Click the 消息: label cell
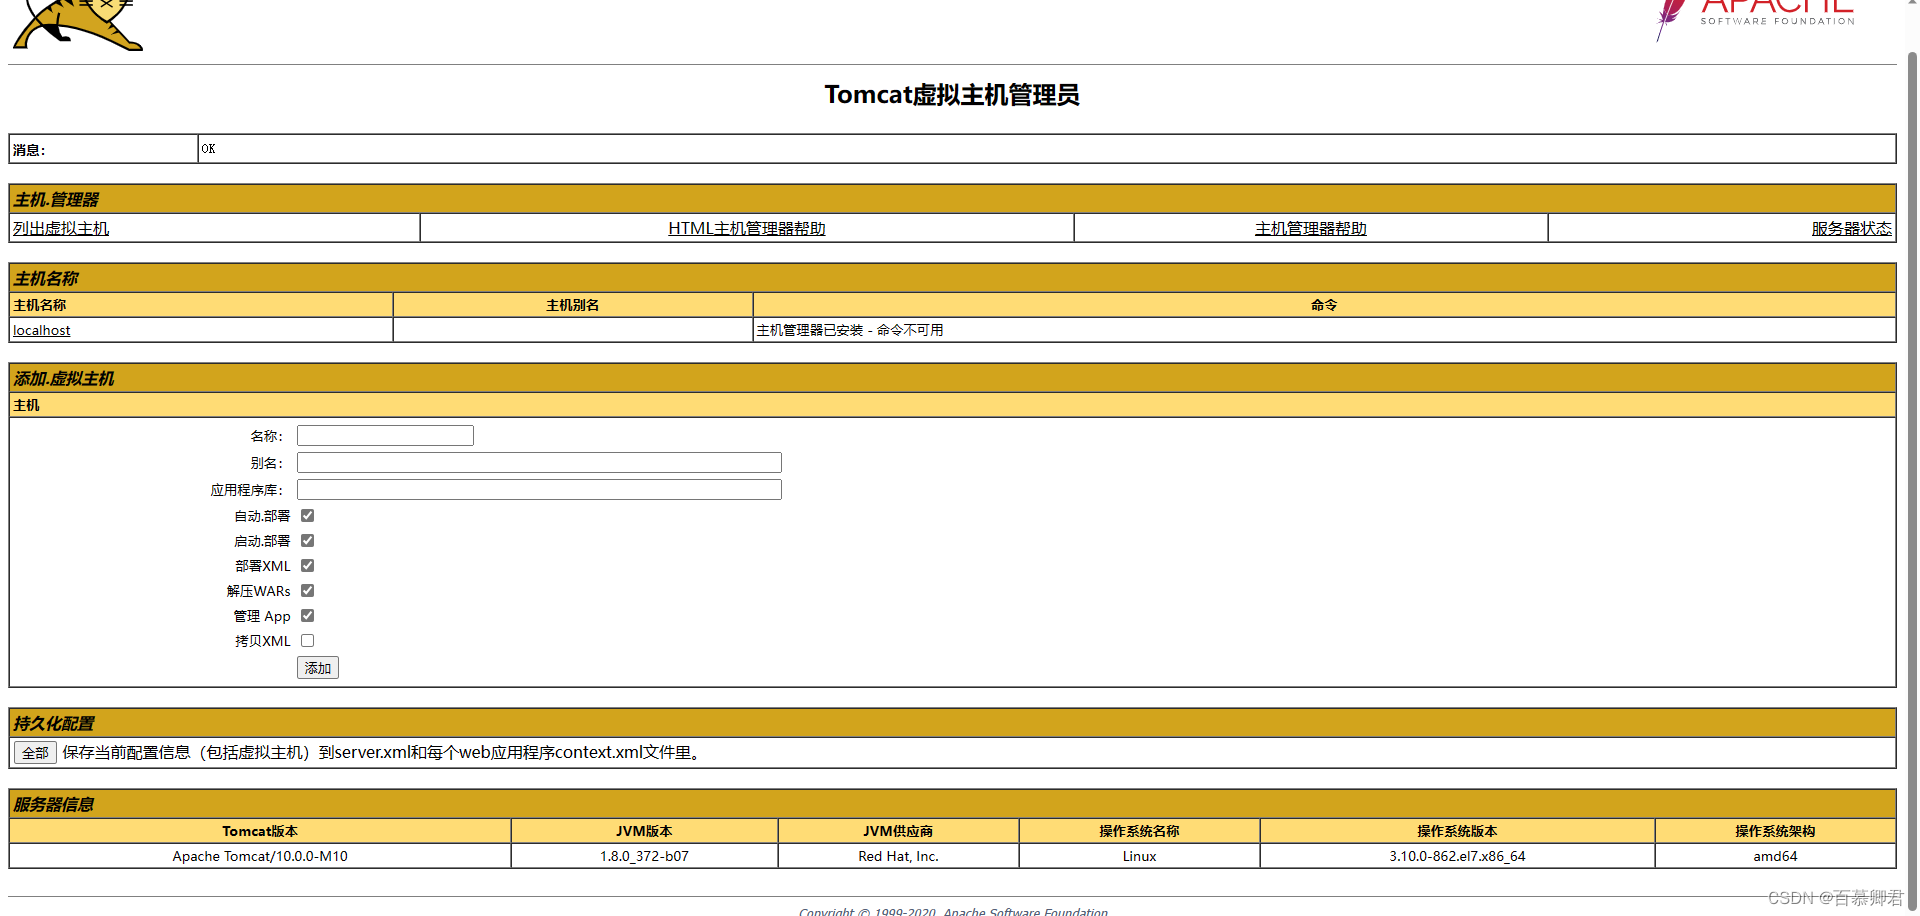 coord(103,149)
